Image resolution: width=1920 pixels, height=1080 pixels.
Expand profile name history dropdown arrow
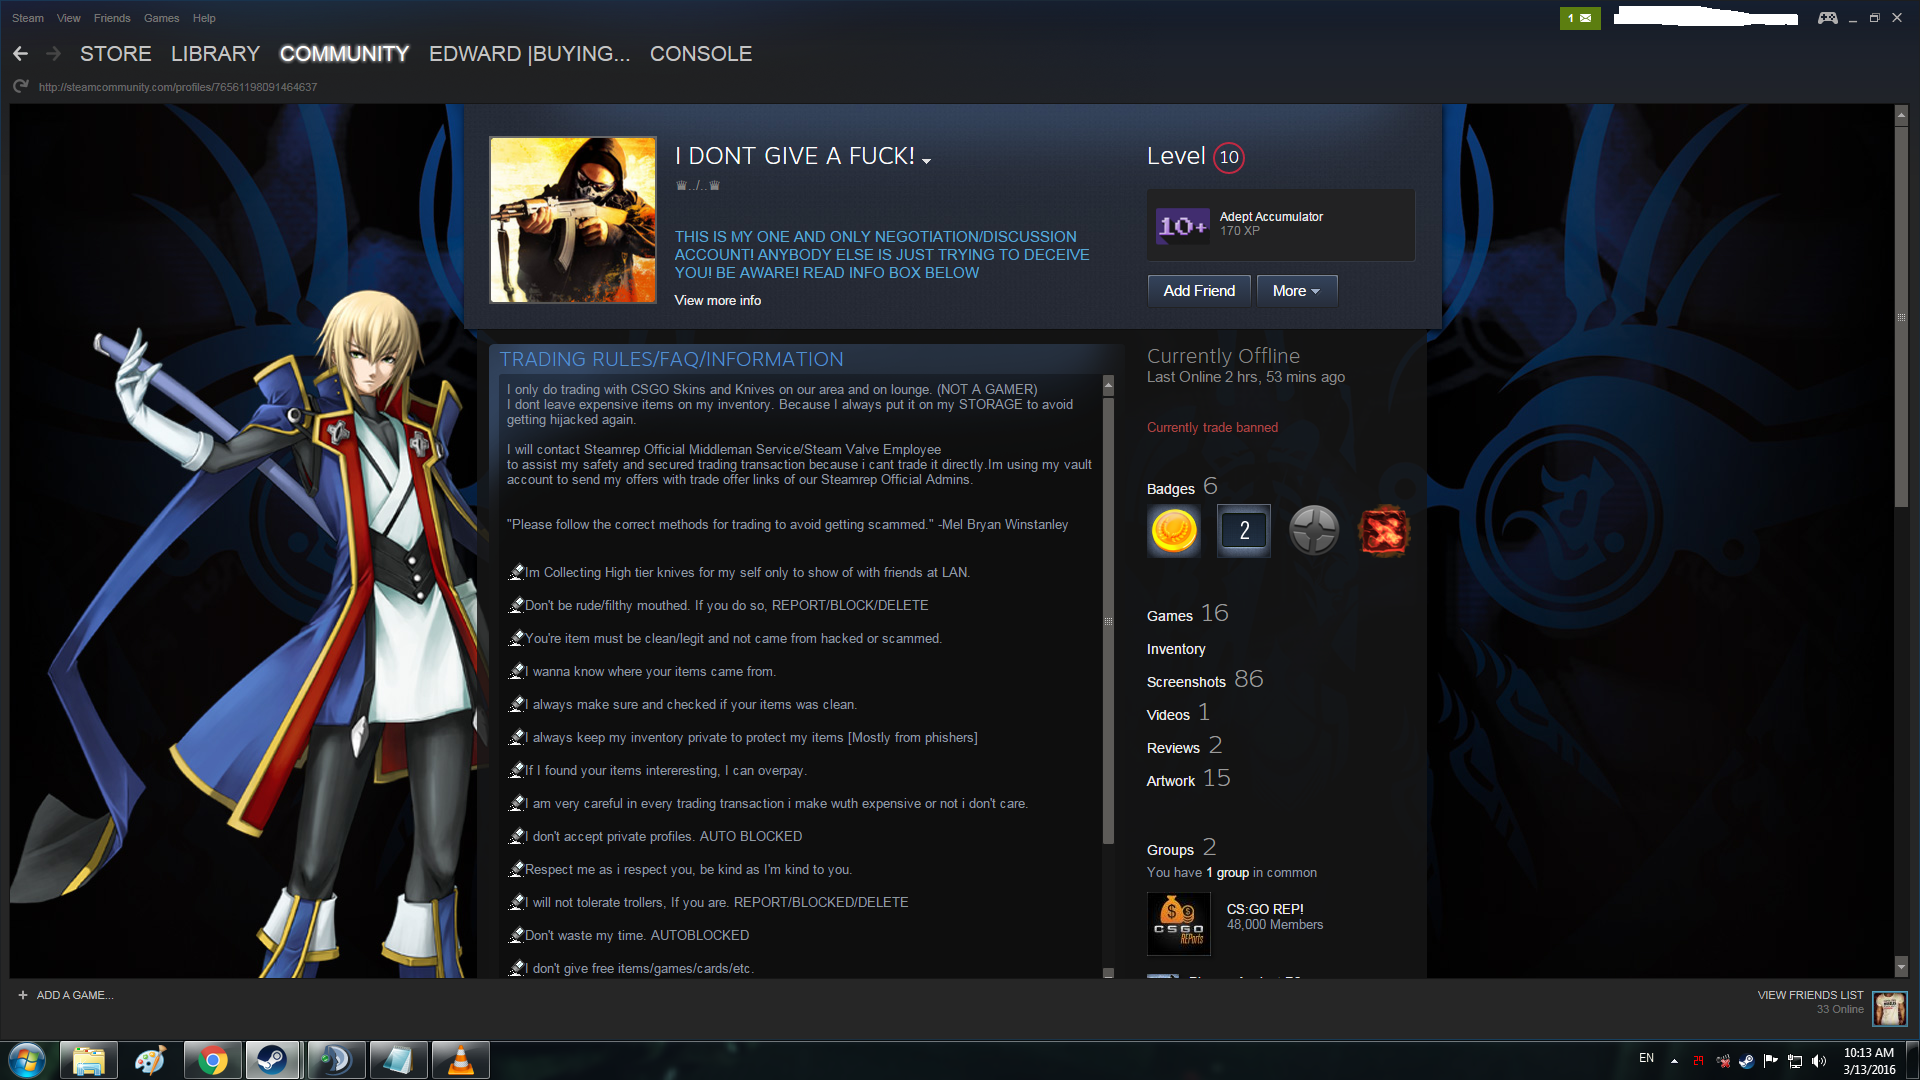click(927, 160)
